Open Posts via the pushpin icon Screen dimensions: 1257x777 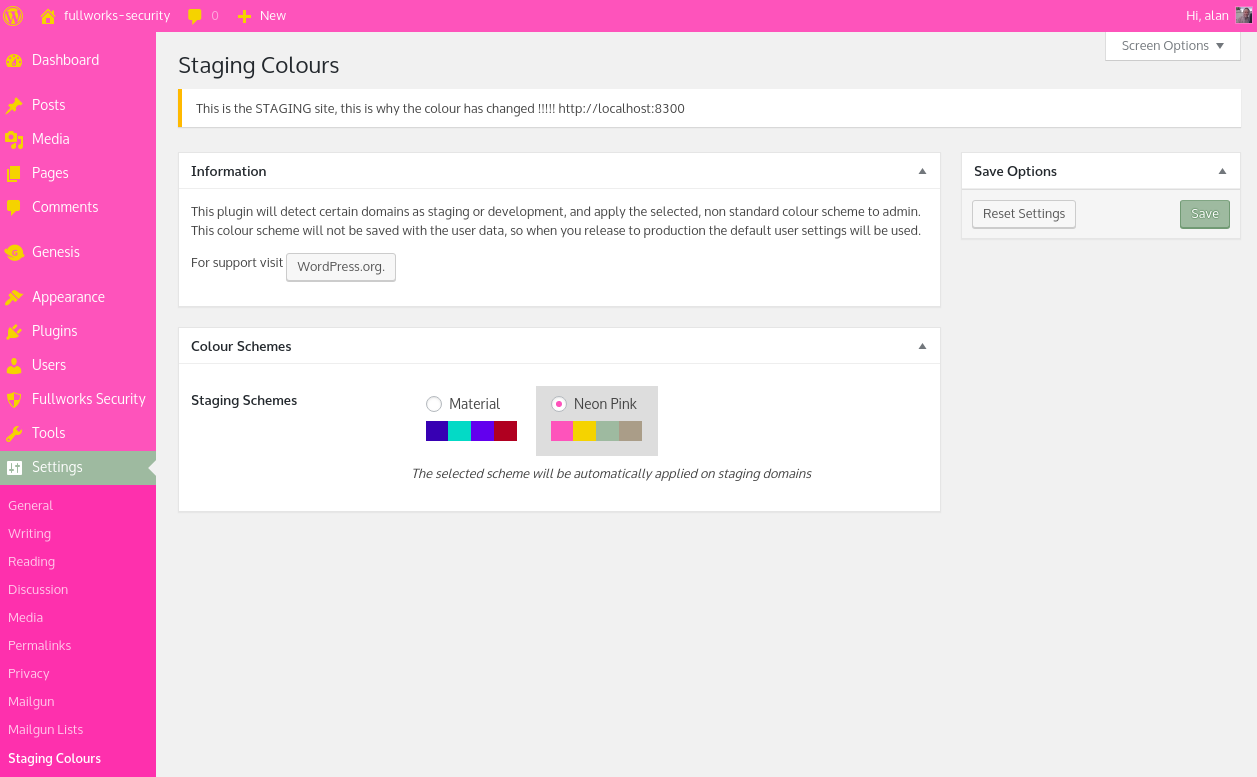14,105
